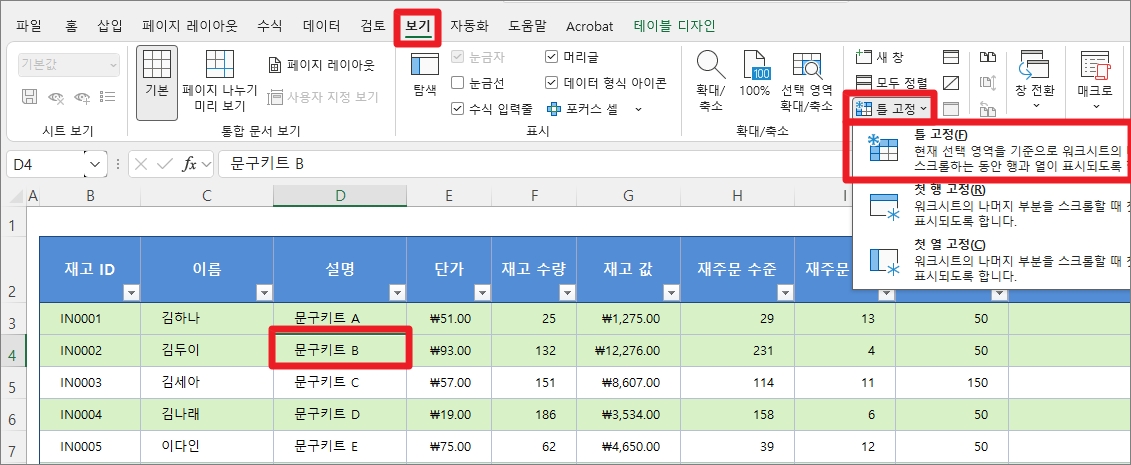Toggle the 머리글 headings checkbox
1131x465 pixels.
(552, 57)
